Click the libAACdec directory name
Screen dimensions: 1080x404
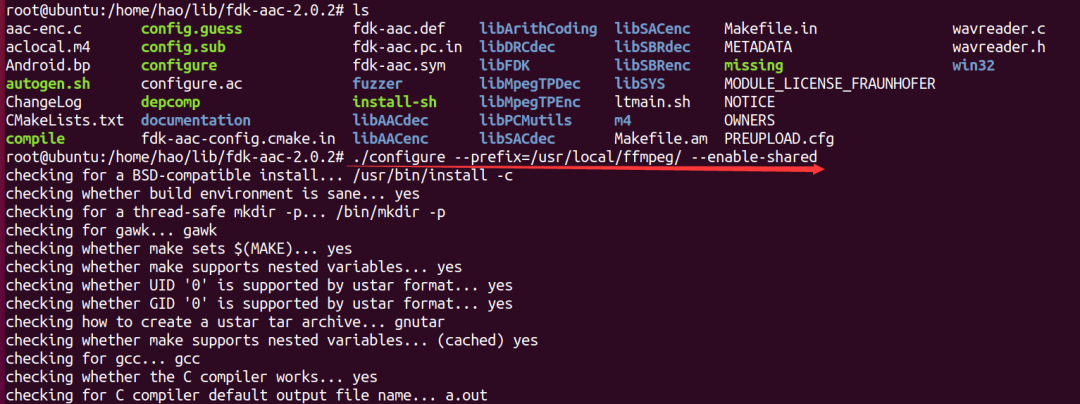tap(390, 120)
